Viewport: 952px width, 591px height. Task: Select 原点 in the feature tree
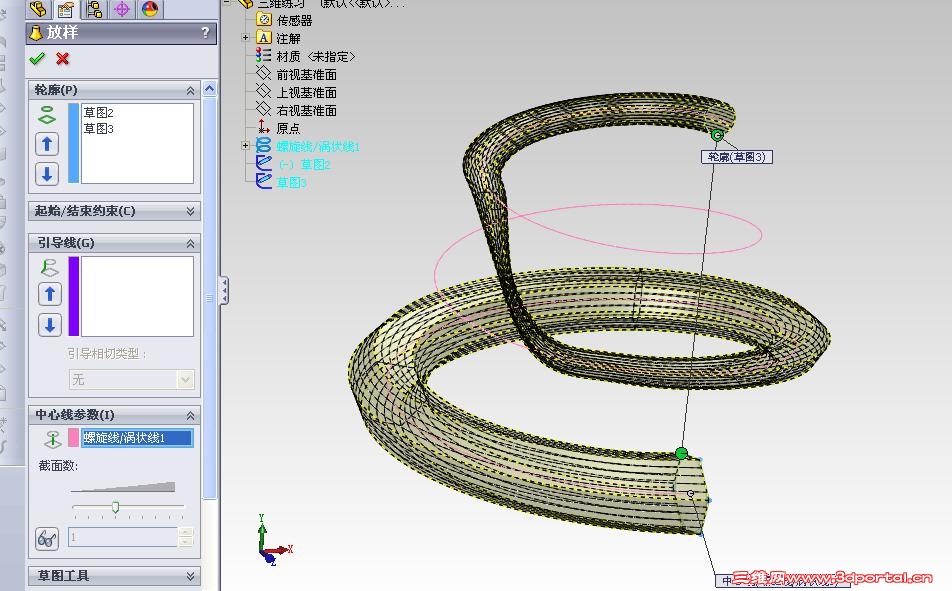(x=288, y=129)
